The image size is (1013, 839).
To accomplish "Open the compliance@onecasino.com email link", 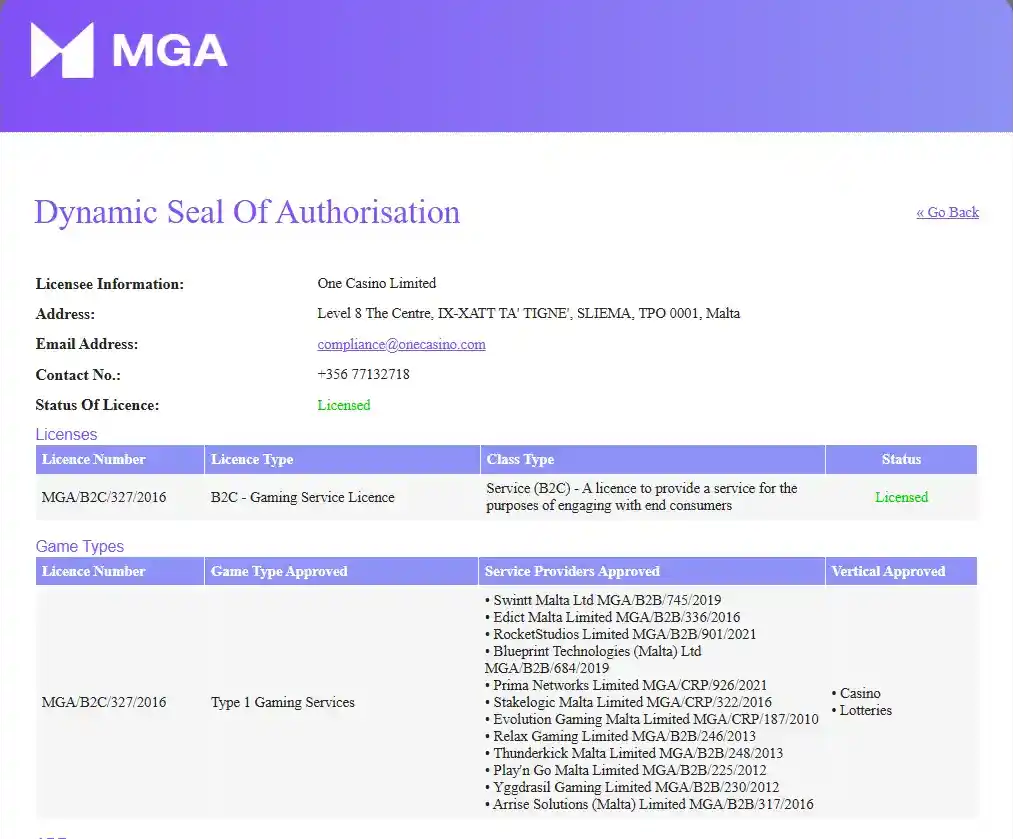I will click(401, 344).
